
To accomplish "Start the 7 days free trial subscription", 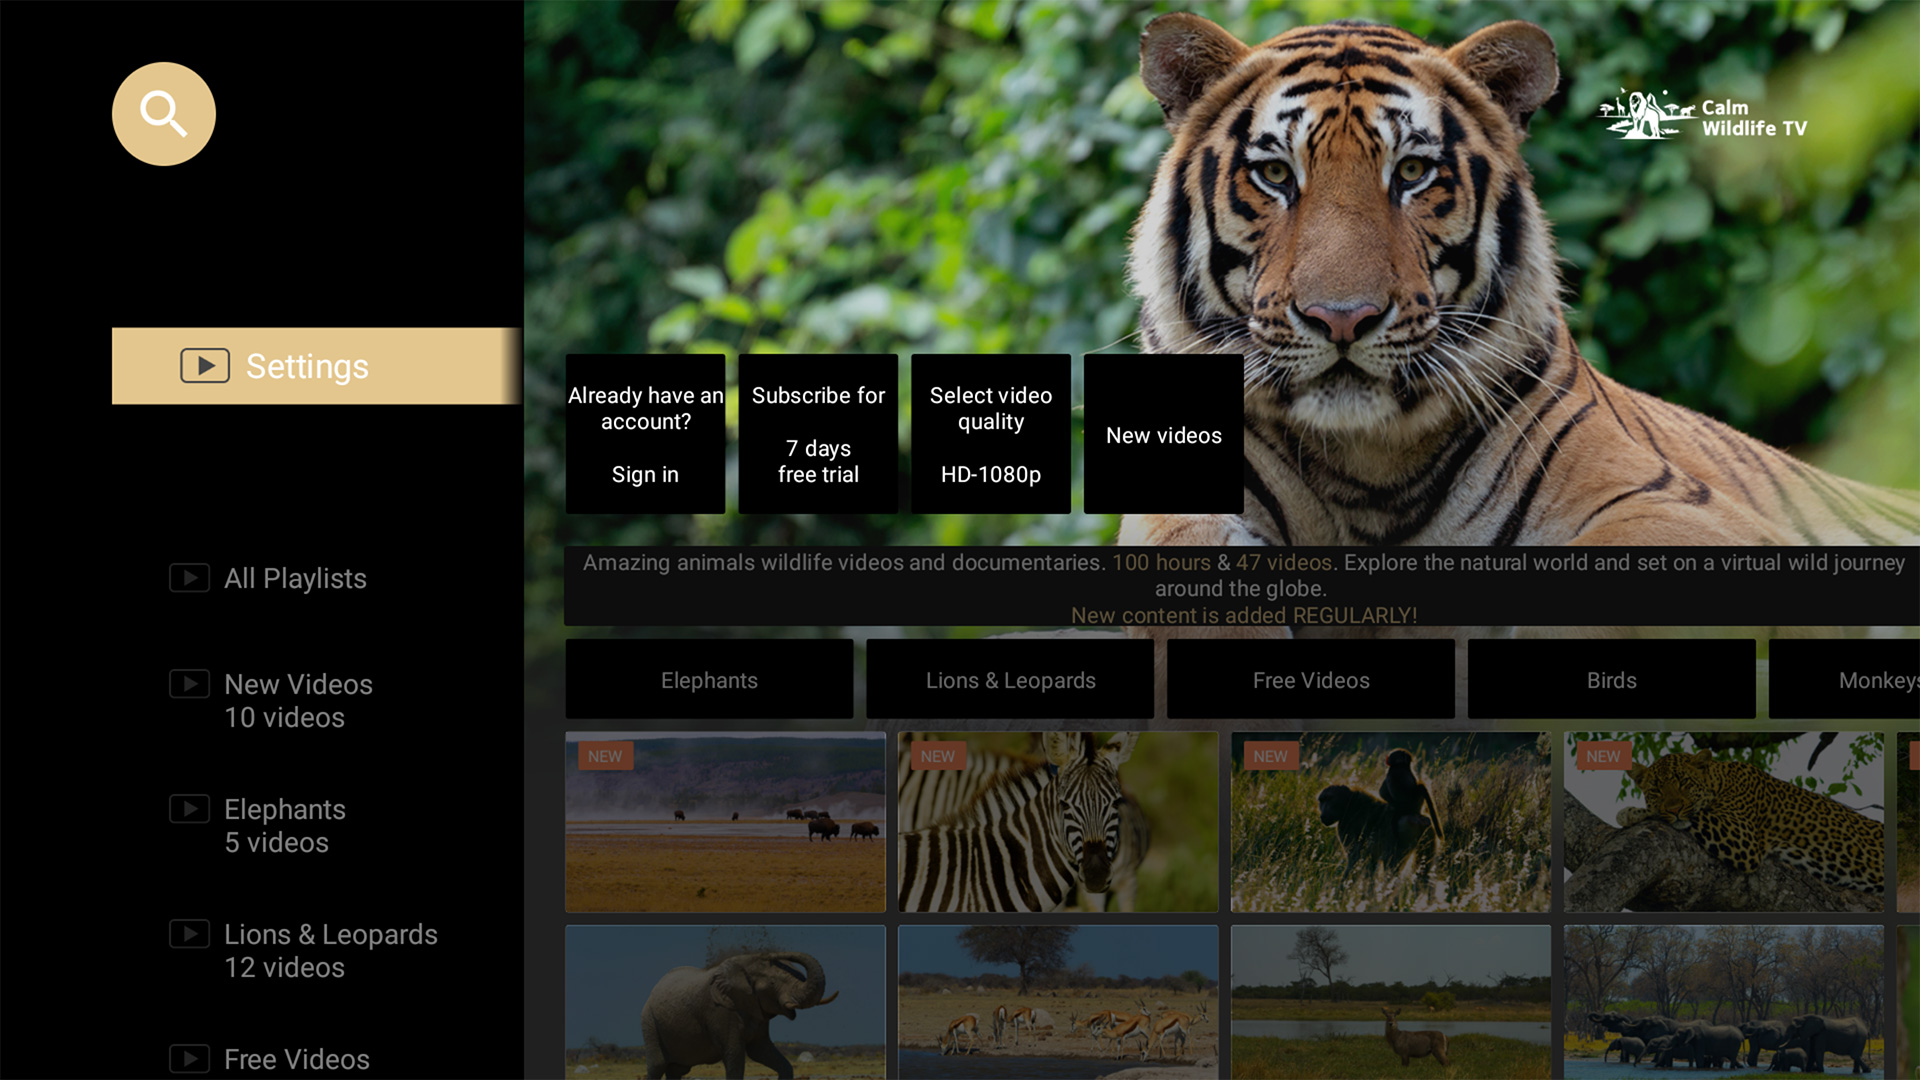I will point(817,434).
